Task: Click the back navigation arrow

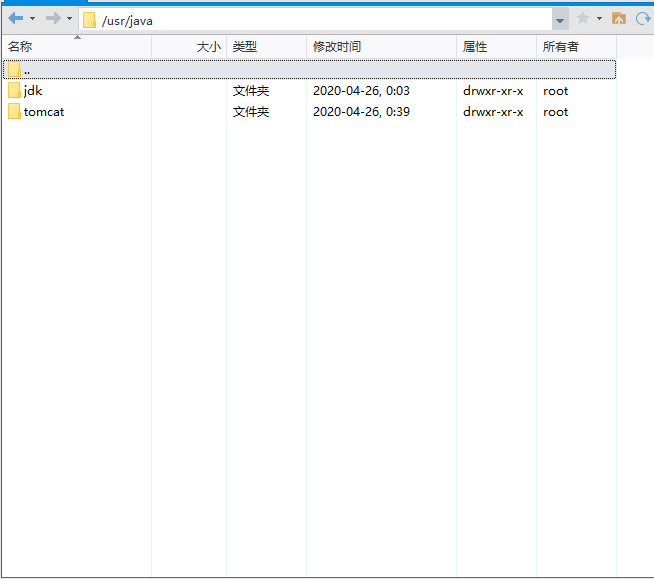Action: pos(15,18)
